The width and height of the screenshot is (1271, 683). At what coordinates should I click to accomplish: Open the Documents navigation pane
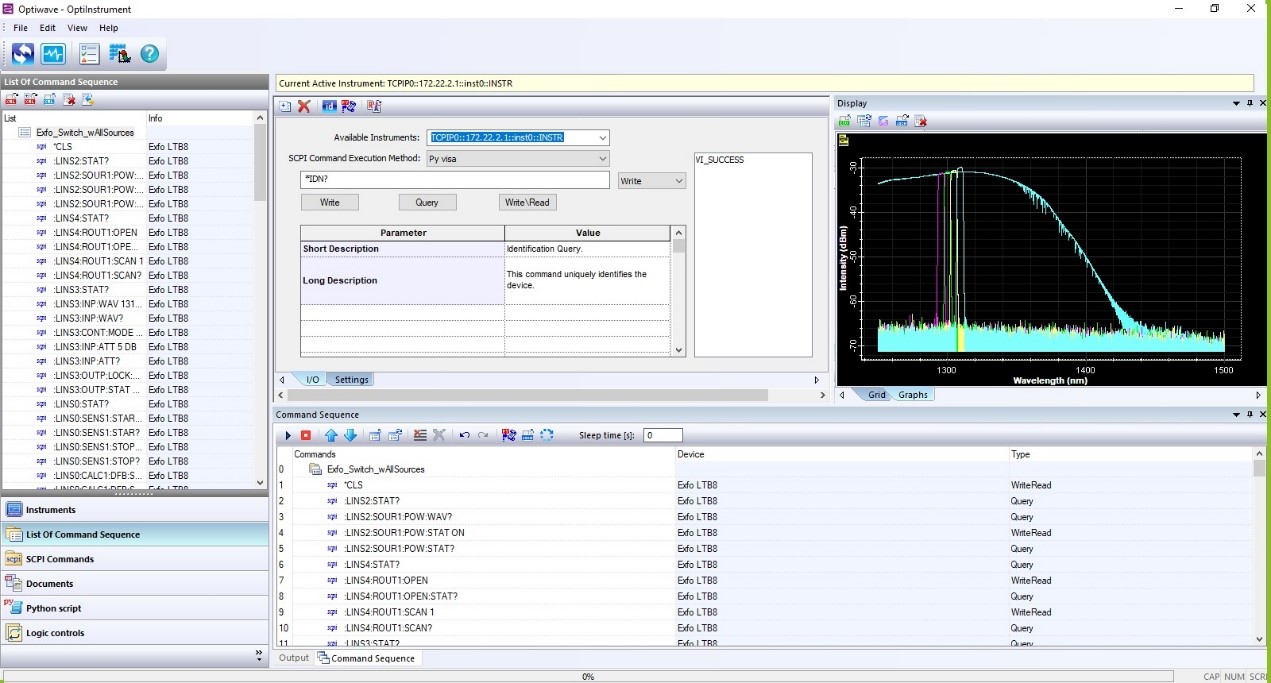coord(135,584)
